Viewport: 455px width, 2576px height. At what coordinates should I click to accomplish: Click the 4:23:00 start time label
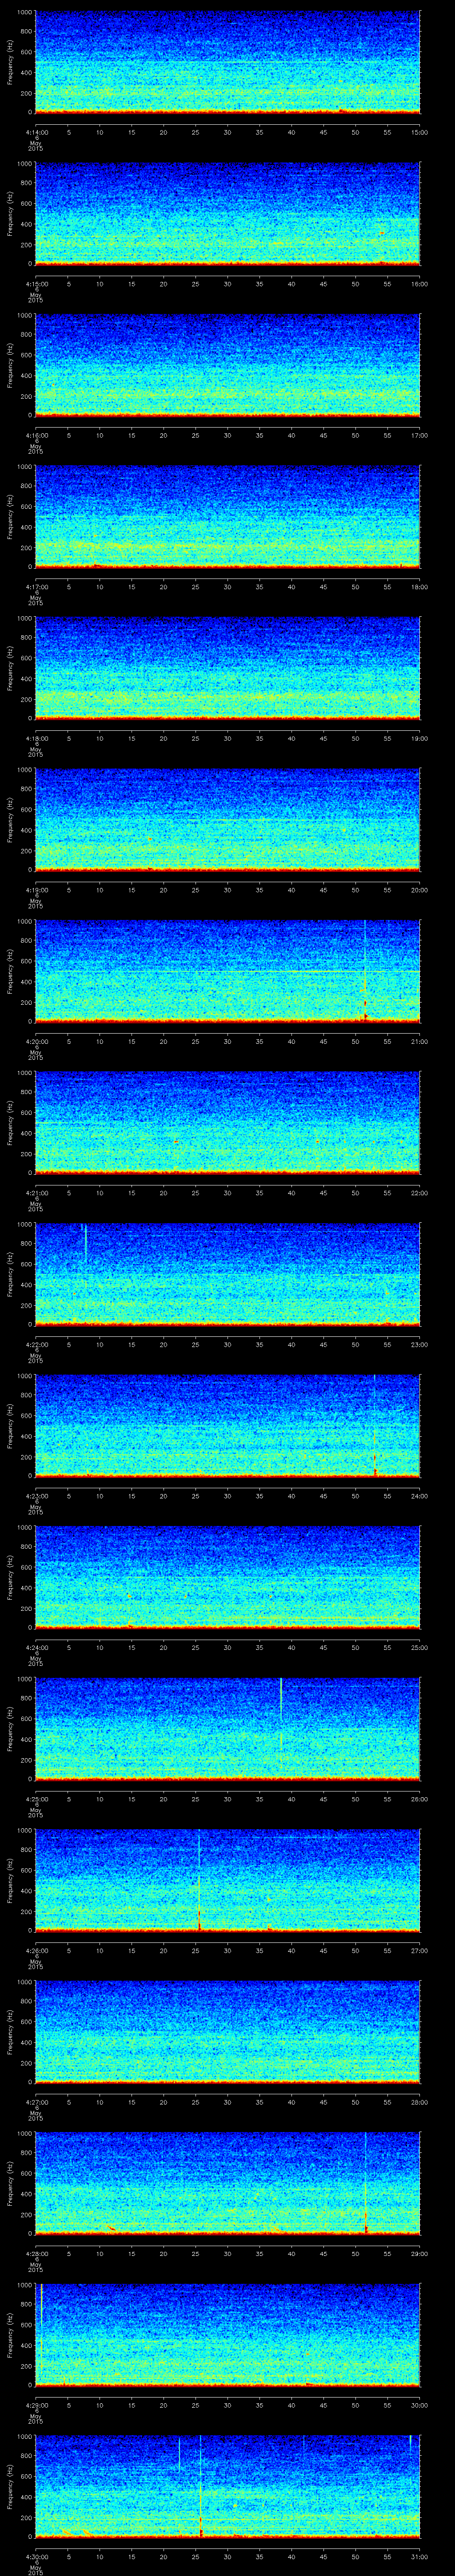click(36, 1496)
